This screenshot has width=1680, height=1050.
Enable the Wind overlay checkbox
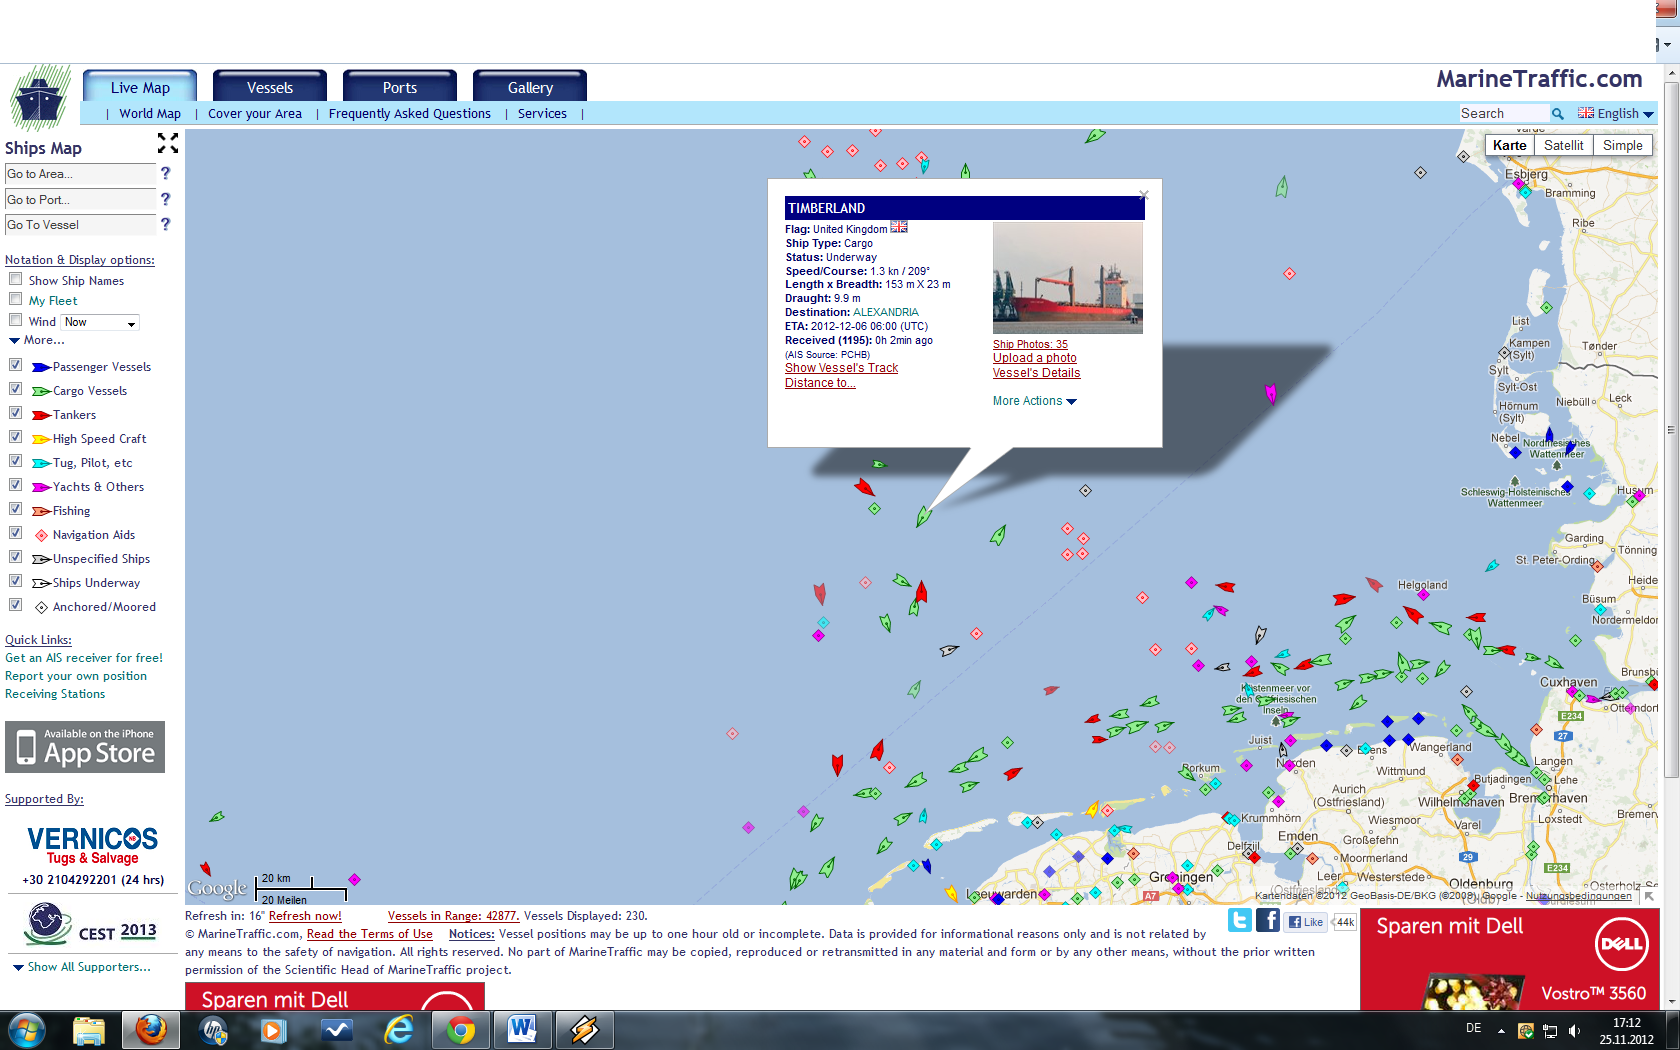[x=15, y=321]
